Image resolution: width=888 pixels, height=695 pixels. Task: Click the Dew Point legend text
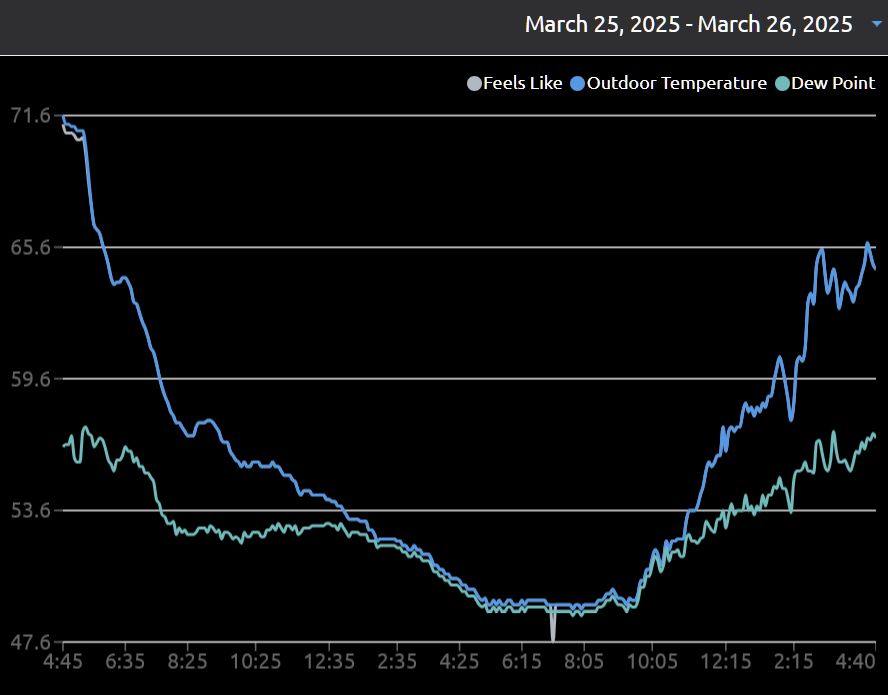pos(832,83)
